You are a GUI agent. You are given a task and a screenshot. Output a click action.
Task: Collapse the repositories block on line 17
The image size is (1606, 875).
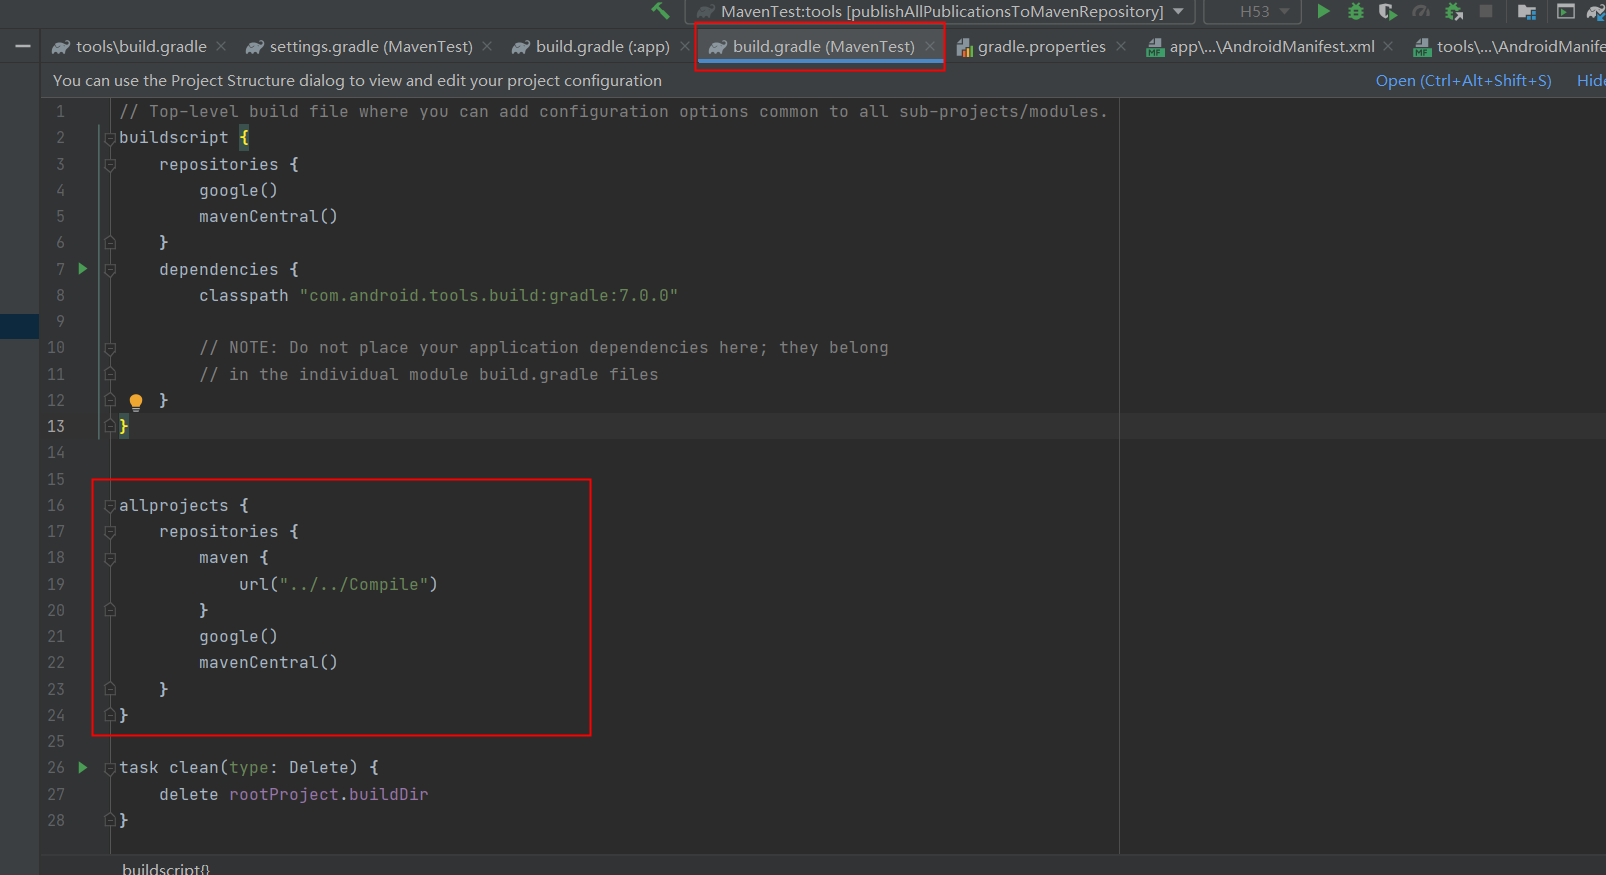[x=110, y=532]
